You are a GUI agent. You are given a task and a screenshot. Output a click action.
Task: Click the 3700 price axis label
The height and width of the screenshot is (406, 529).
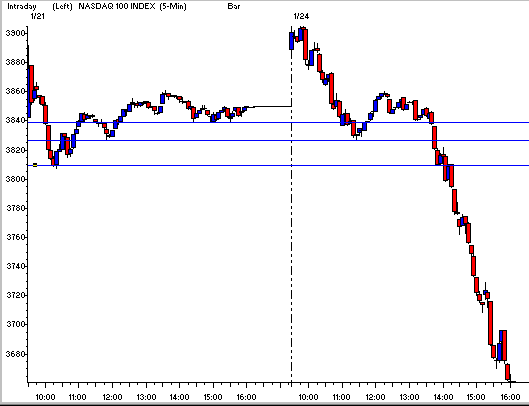click(15, 324)
